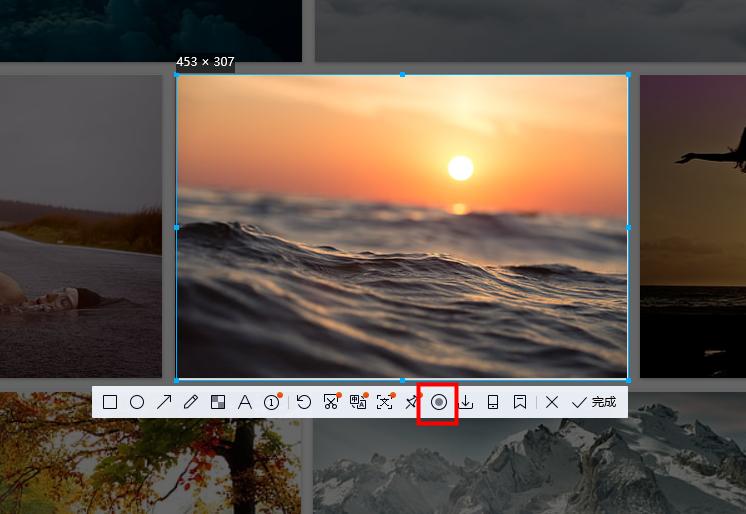Click the long screenshot scissors icon
Screen dimensions: 746x514
point(331,402)
